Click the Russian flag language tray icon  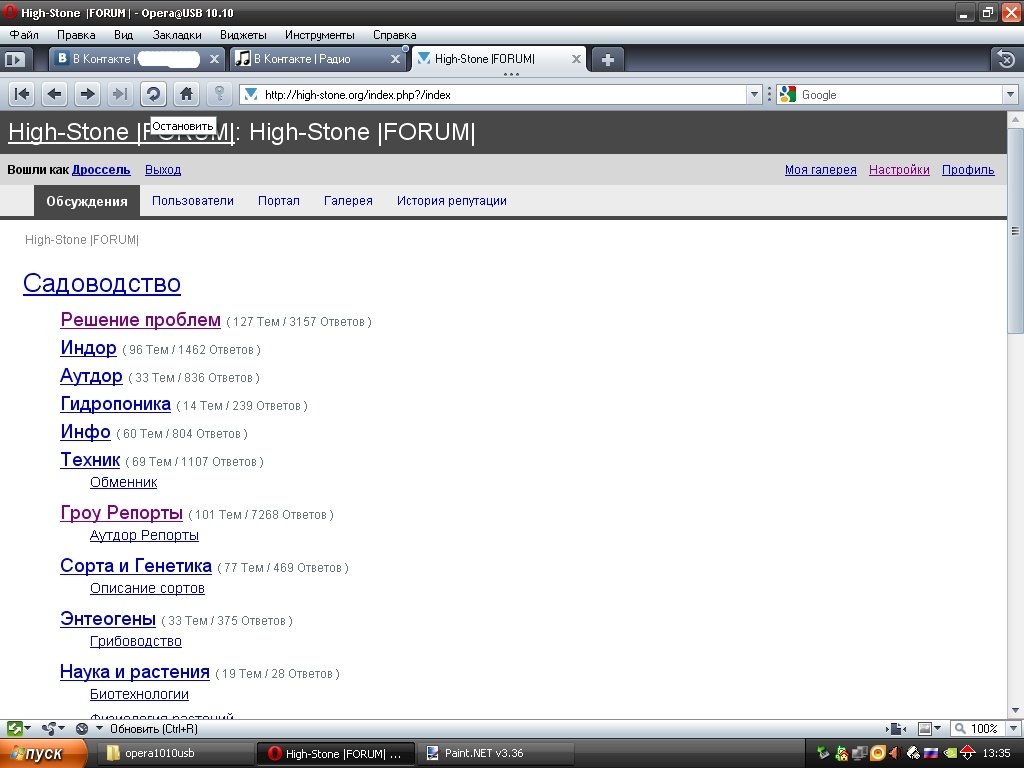[x=931, y=753]
